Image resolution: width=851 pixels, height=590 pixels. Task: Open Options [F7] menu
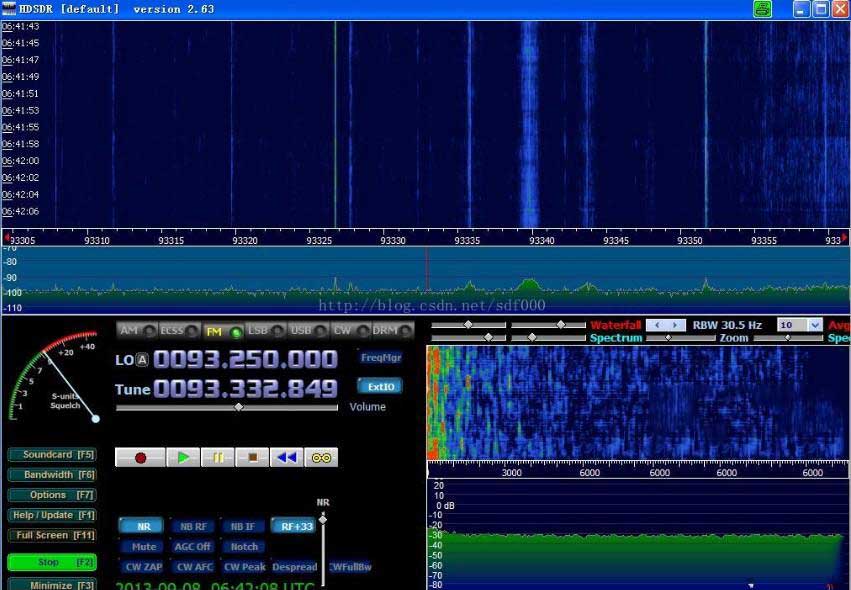[x=53, y=495]
